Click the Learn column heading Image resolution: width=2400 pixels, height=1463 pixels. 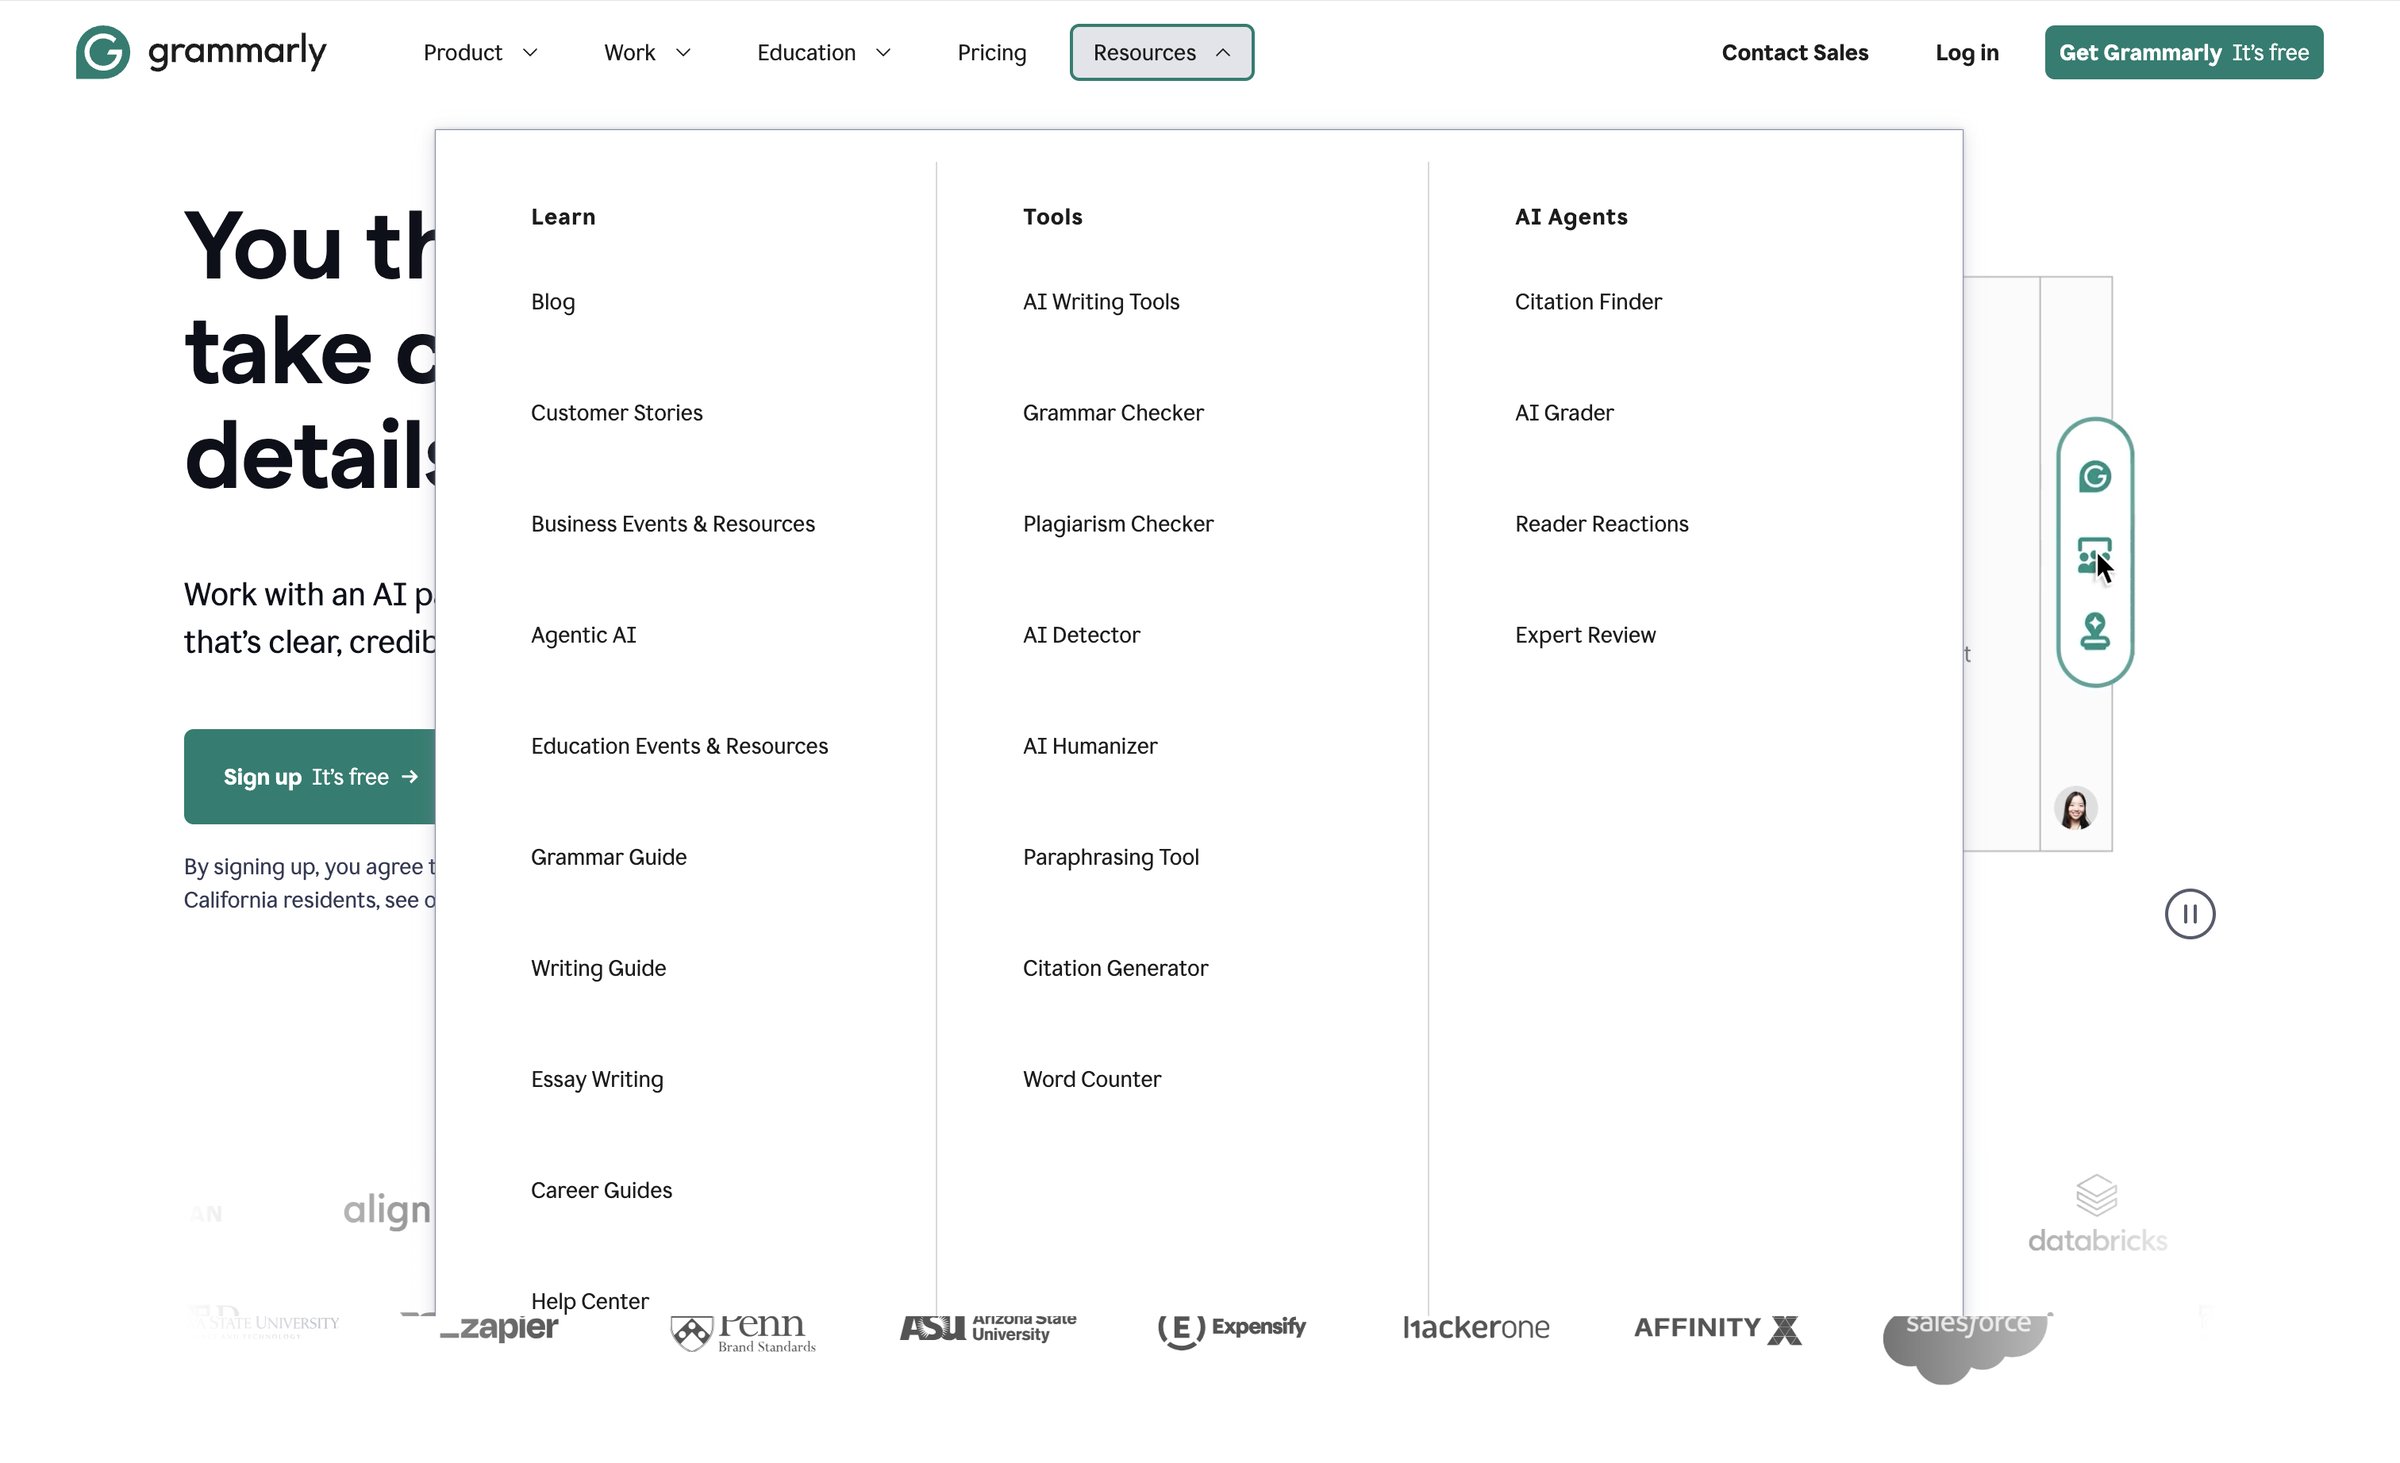pos(563,217)
